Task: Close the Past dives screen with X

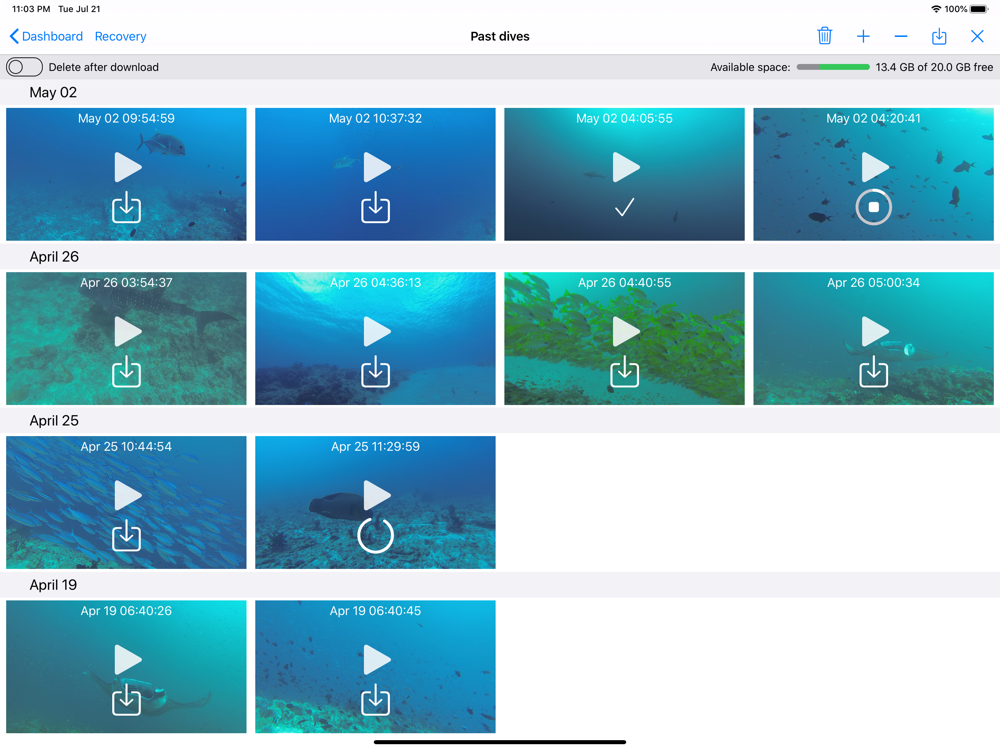Action: coord(977,36)
